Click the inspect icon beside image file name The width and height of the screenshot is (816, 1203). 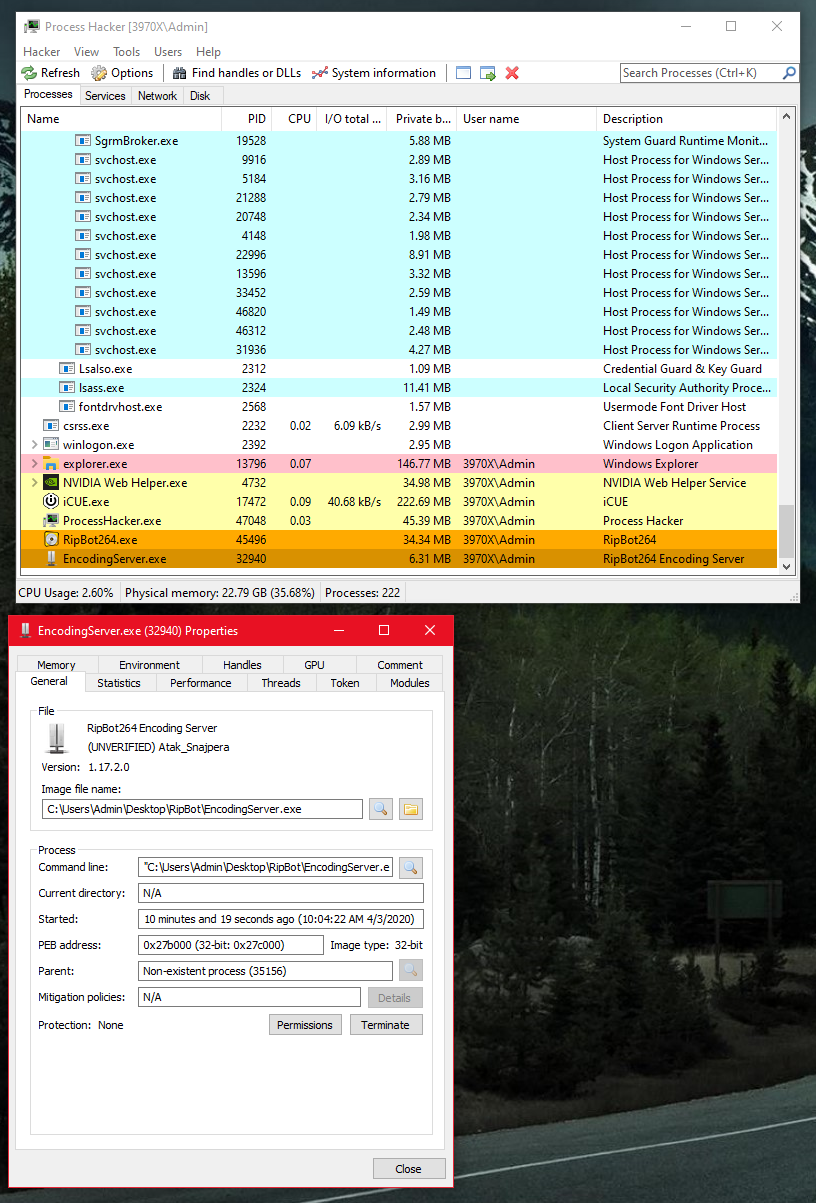coord(380,809)
